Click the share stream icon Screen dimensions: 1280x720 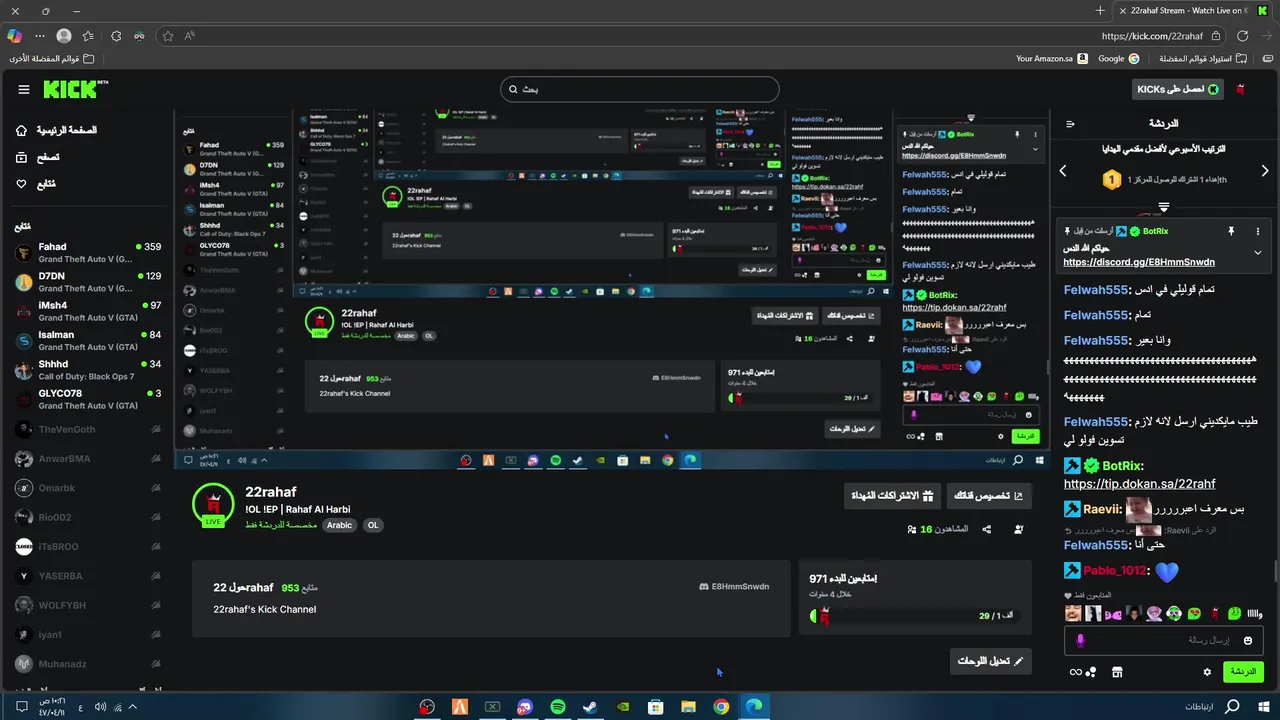coord(987,529)
